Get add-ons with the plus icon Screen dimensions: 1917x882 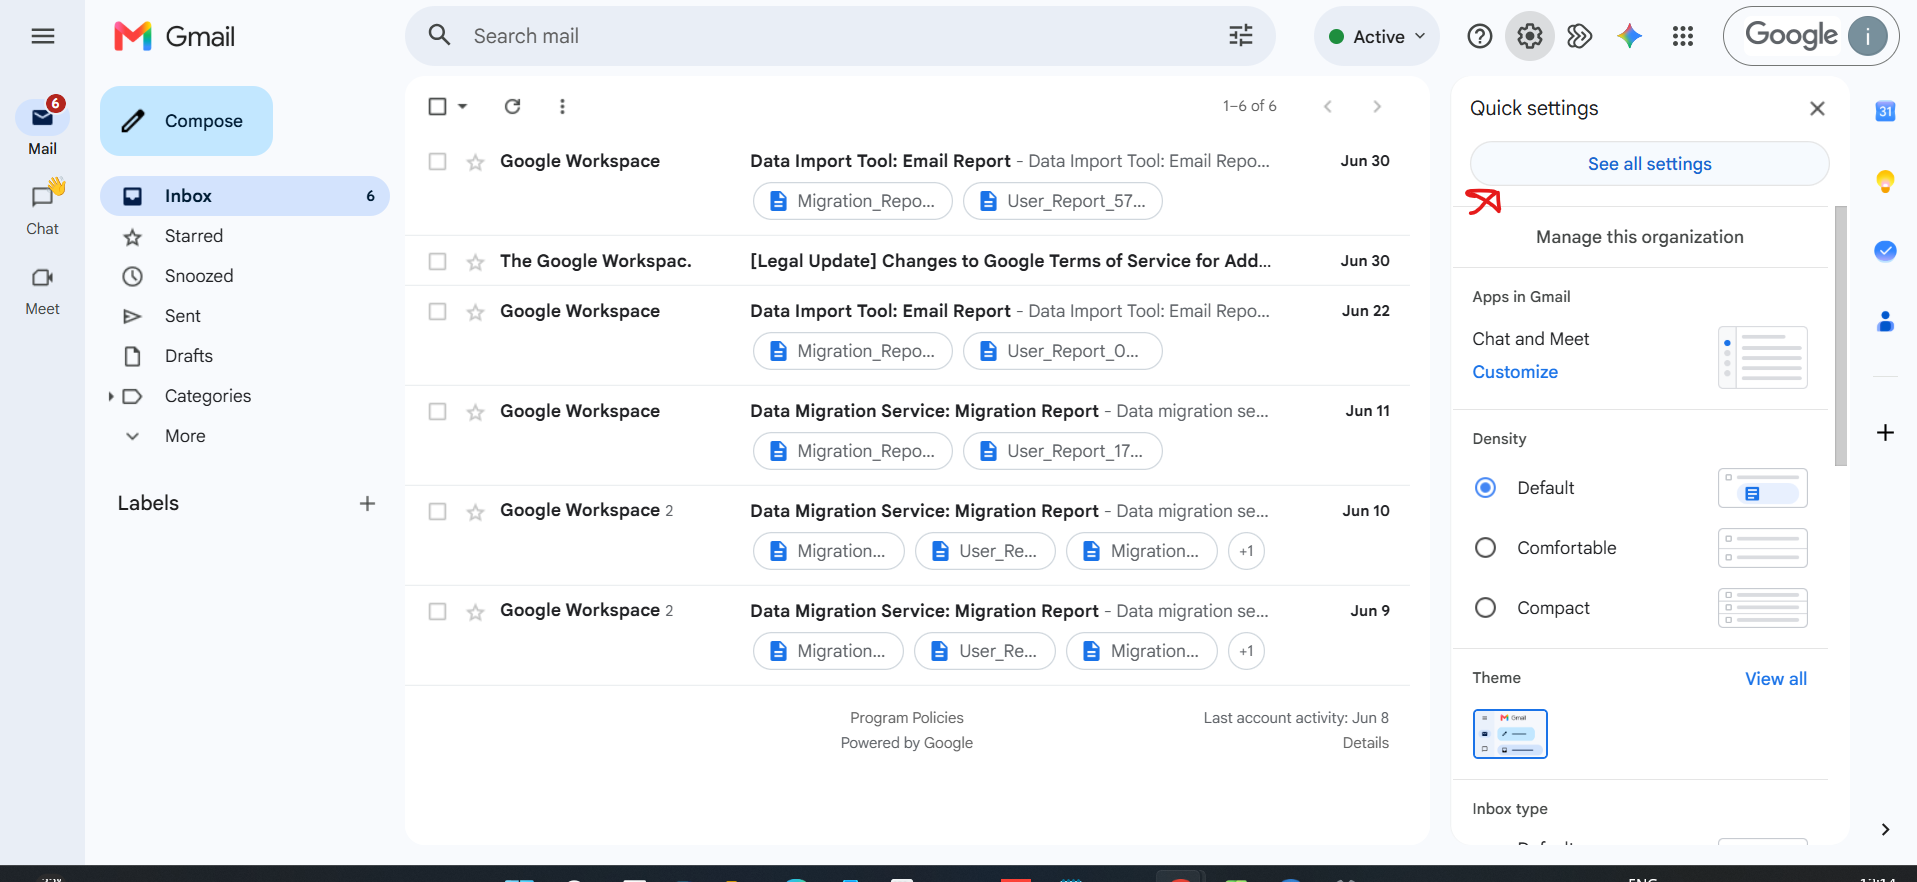[1885, 432]
